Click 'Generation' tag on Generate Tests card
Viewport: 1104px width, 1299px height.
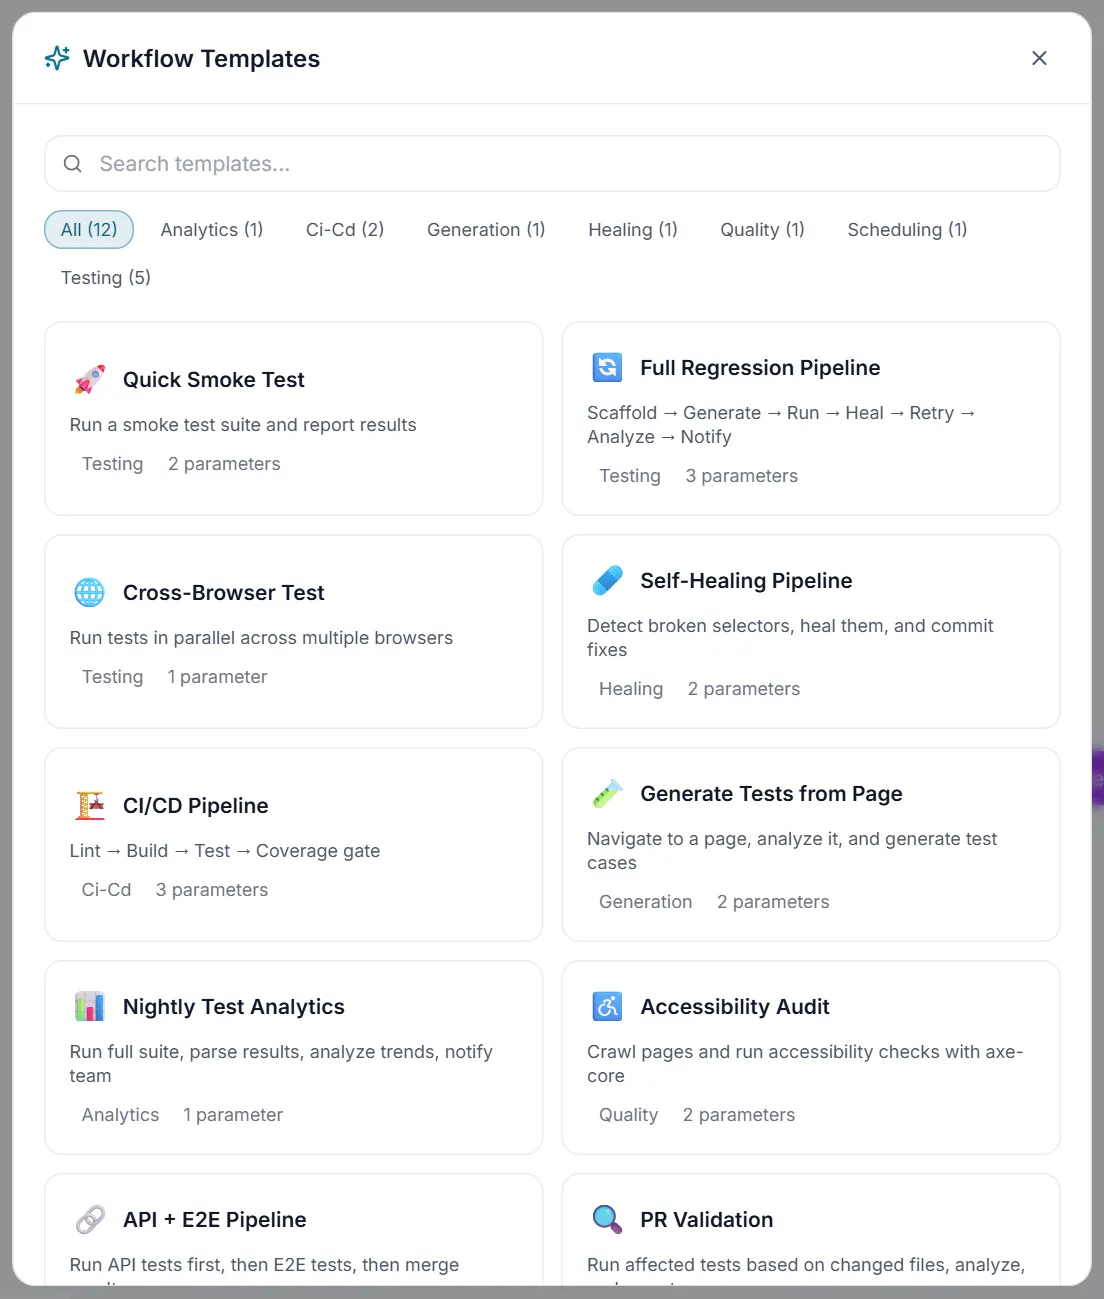(645, 902)
